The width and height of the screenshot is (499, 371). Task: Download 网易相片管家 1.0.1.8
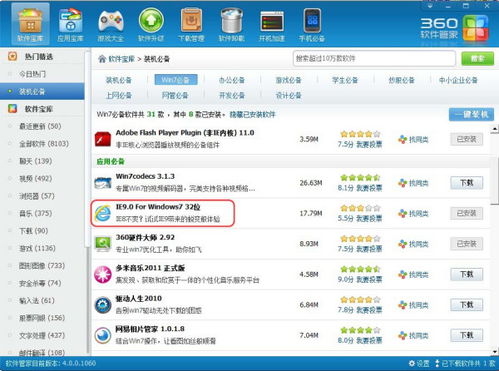coord(467,335)
